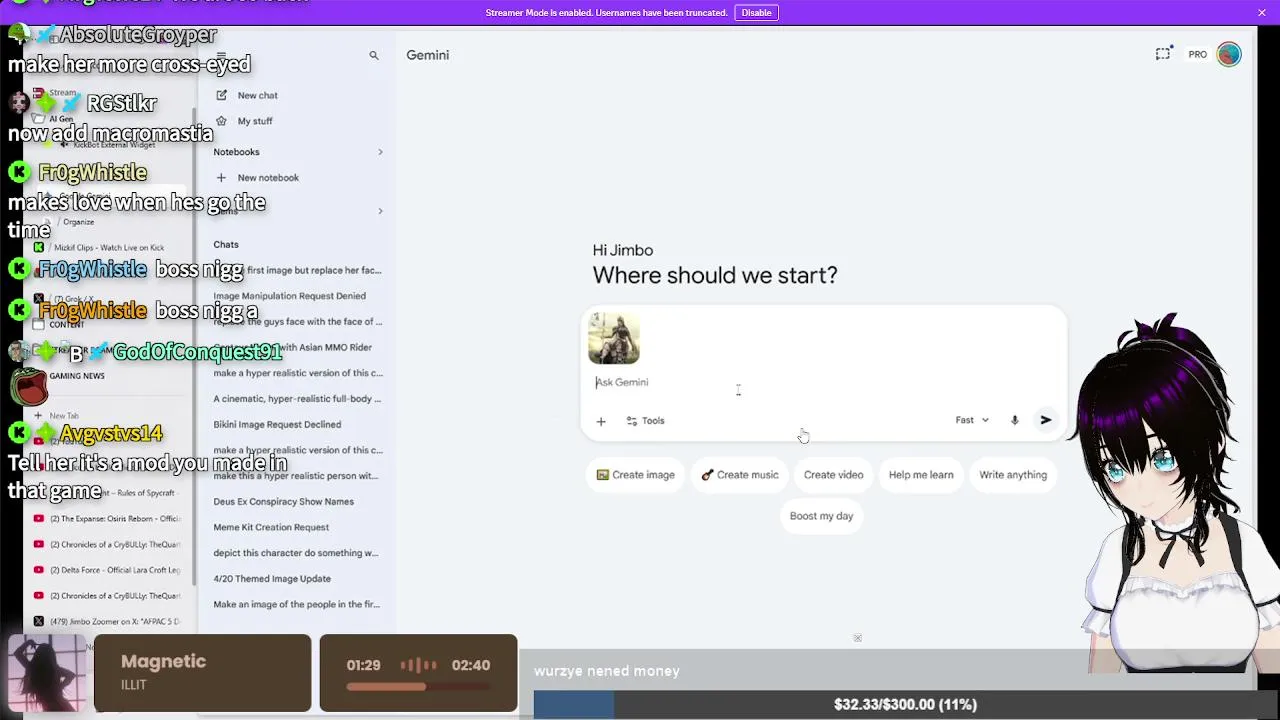
Task: Open the Fast model dropdown
Action: [x=972, y=420]
